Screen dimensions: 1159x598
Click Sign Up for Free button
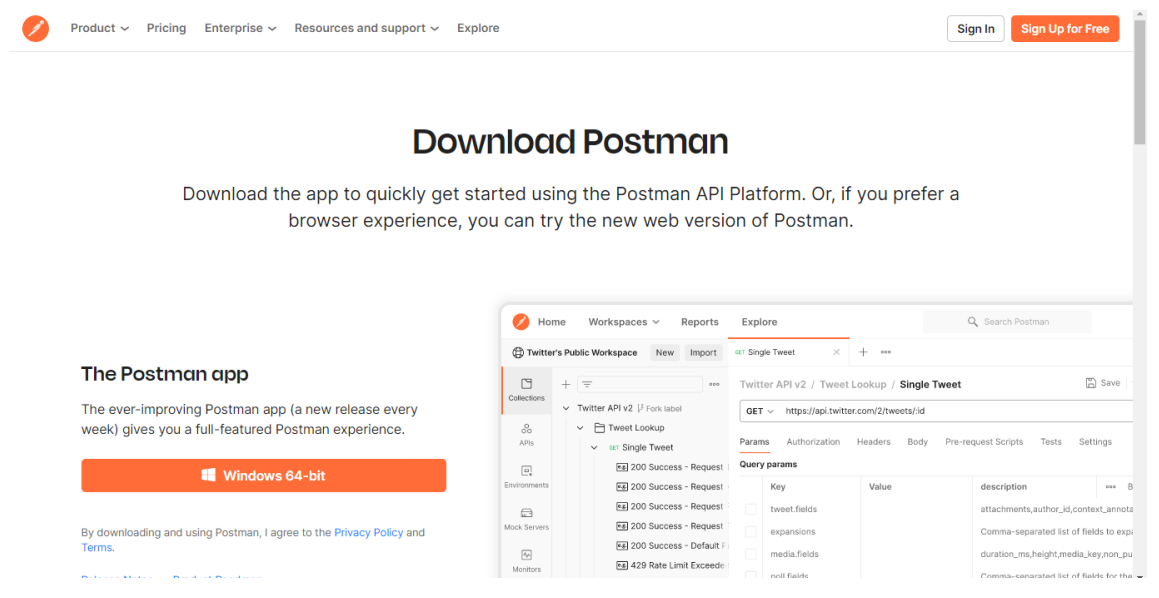(1065, 29)
